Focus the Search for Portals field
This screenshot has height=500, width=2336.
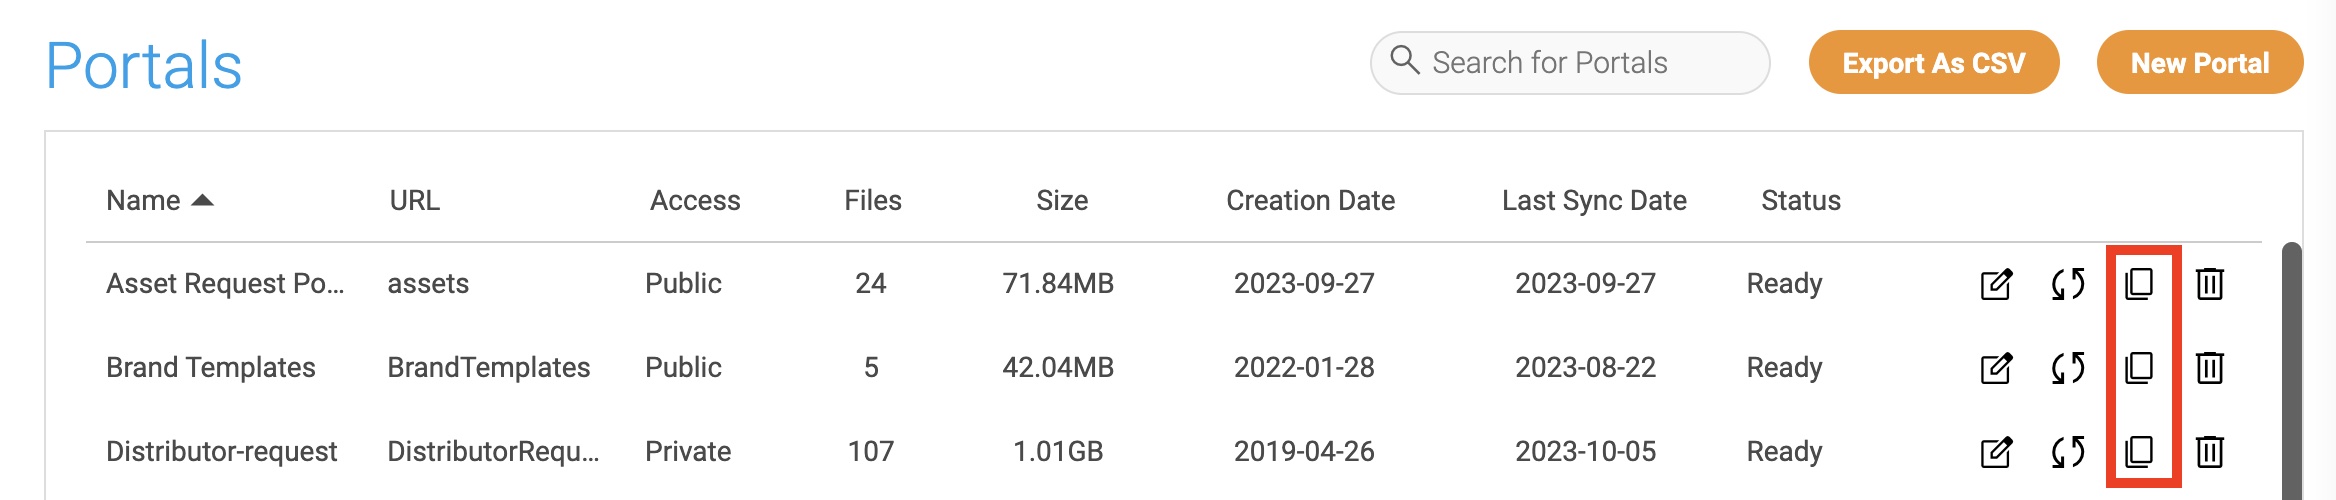[x=1570, y=63]
